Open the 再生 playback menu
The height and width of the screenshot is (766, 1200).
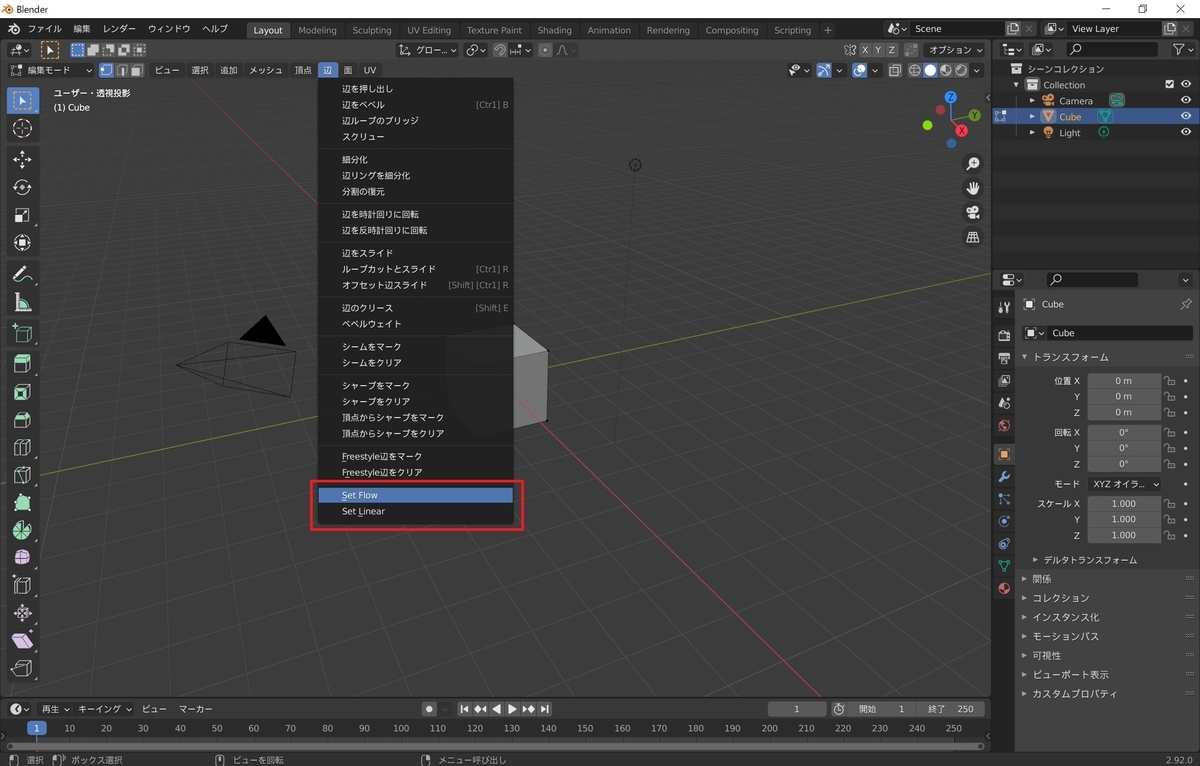[55, 709]
